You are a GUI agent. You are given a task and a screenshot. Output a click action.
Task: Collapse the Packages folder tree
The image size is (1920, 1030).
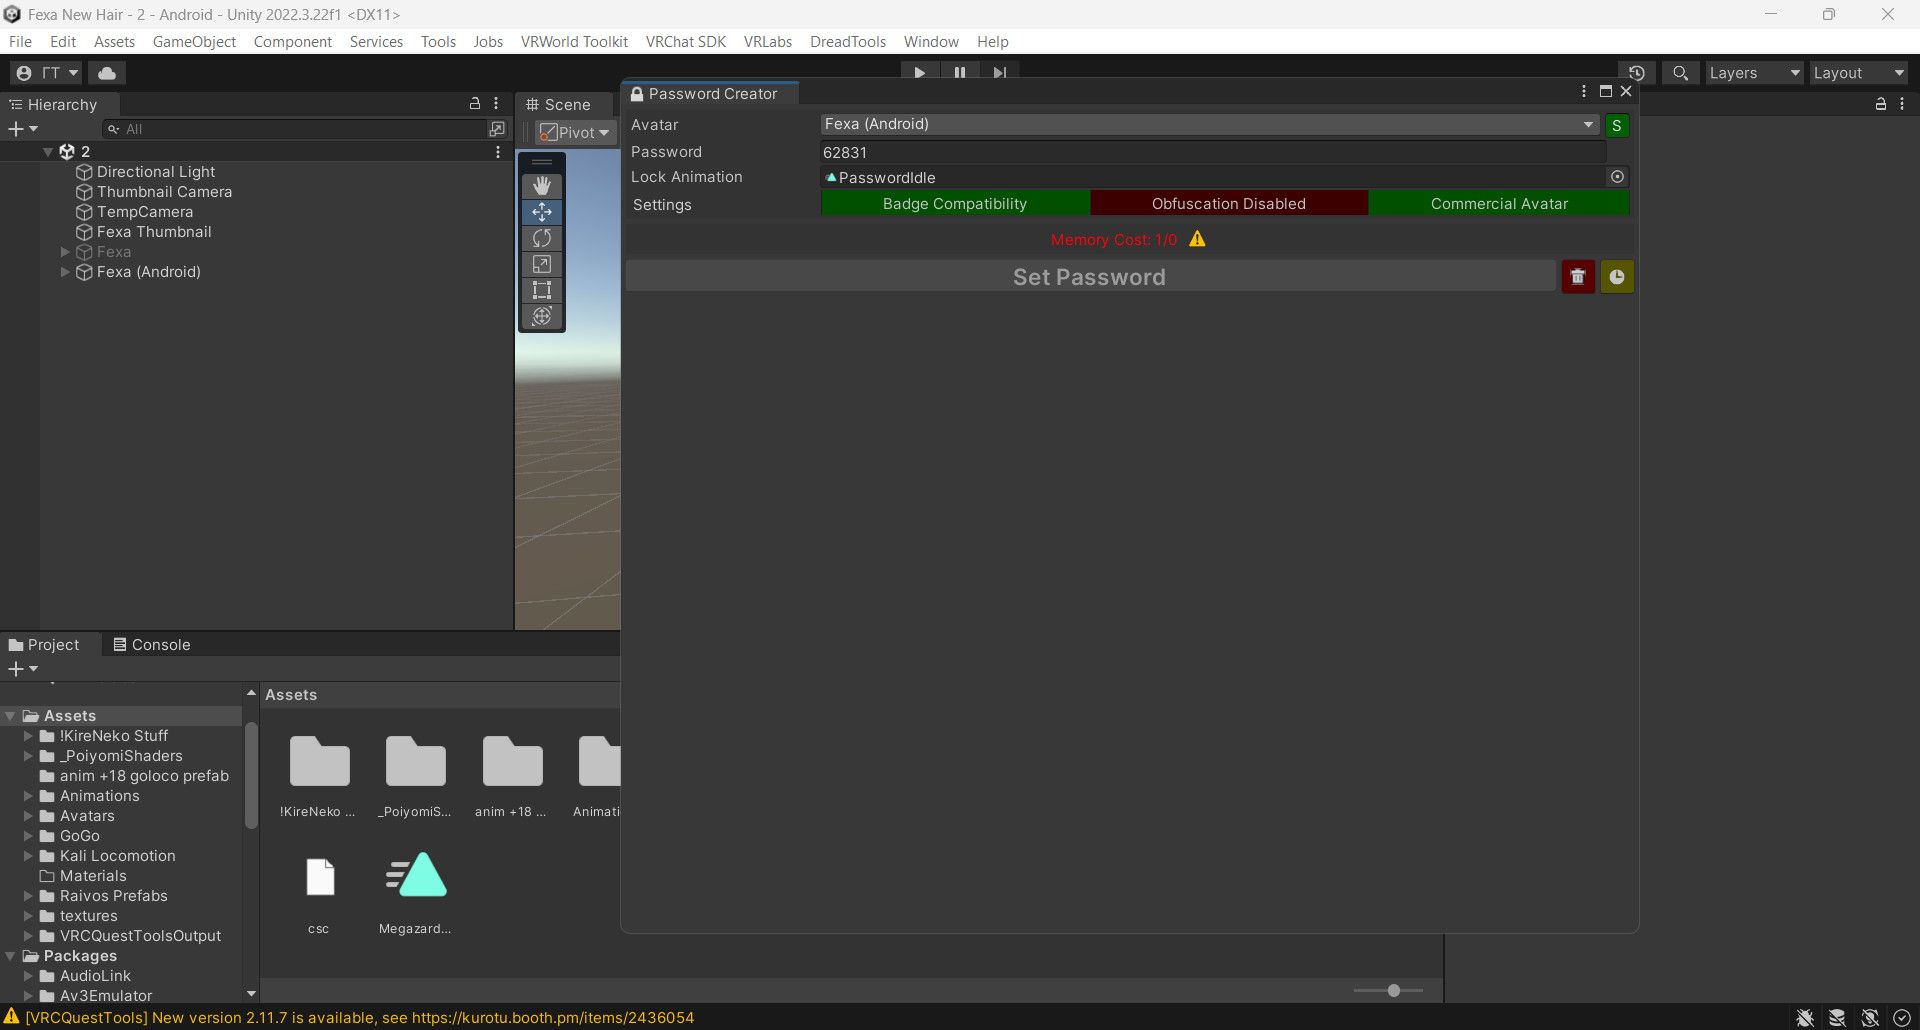10,956
